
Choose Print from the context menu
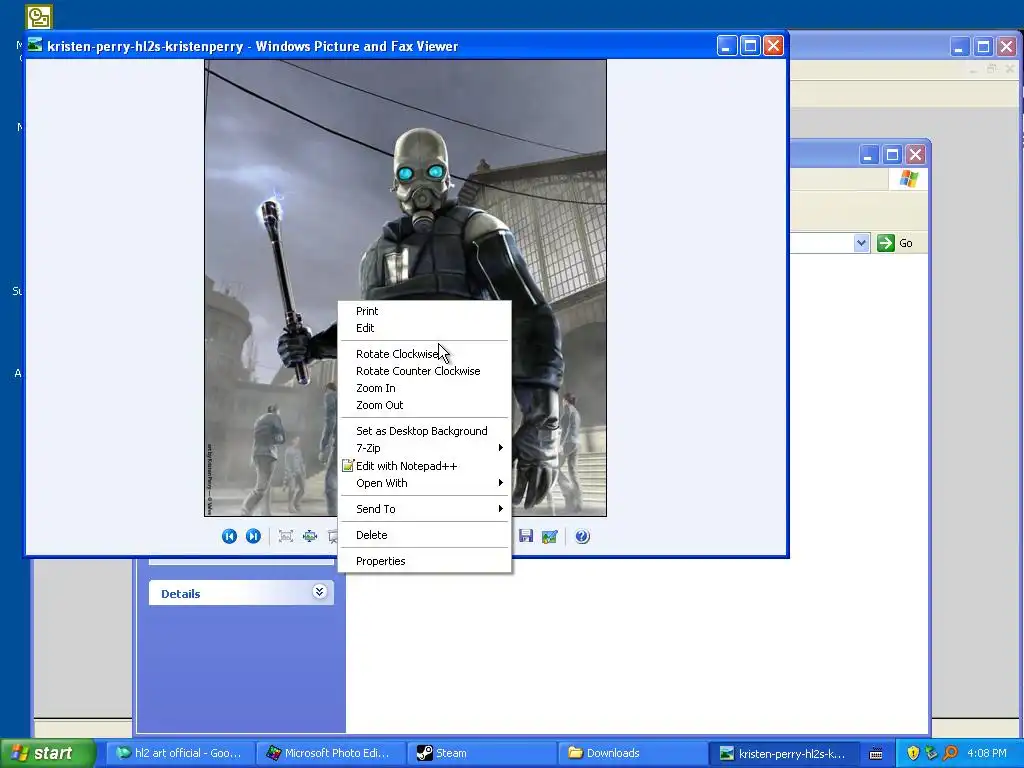tap(424, 311)
